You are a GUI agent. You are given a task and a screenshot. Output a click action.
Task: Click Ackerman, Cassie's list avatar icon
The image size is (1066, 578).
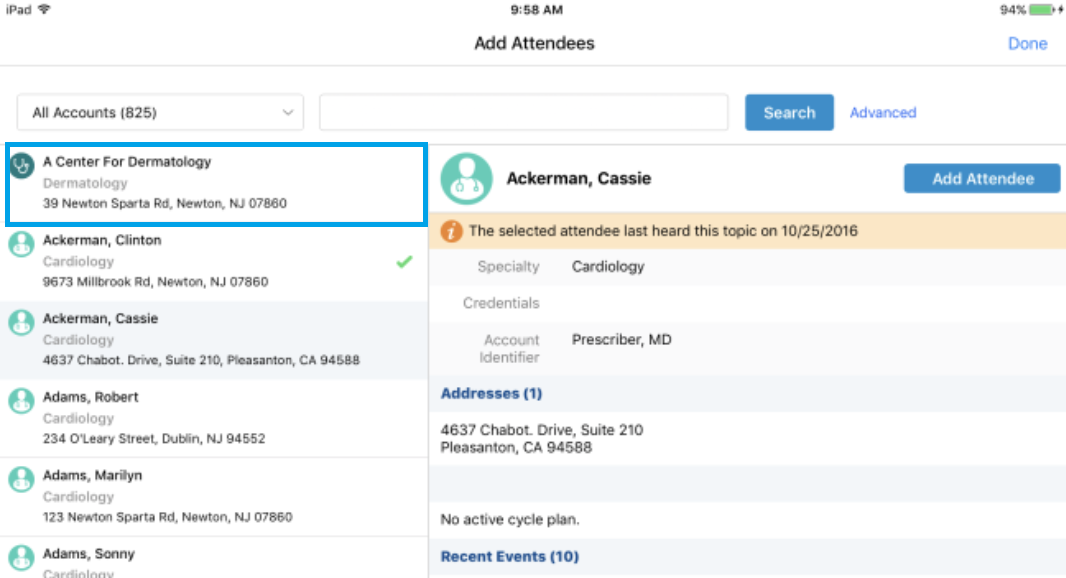coord(22,323)
